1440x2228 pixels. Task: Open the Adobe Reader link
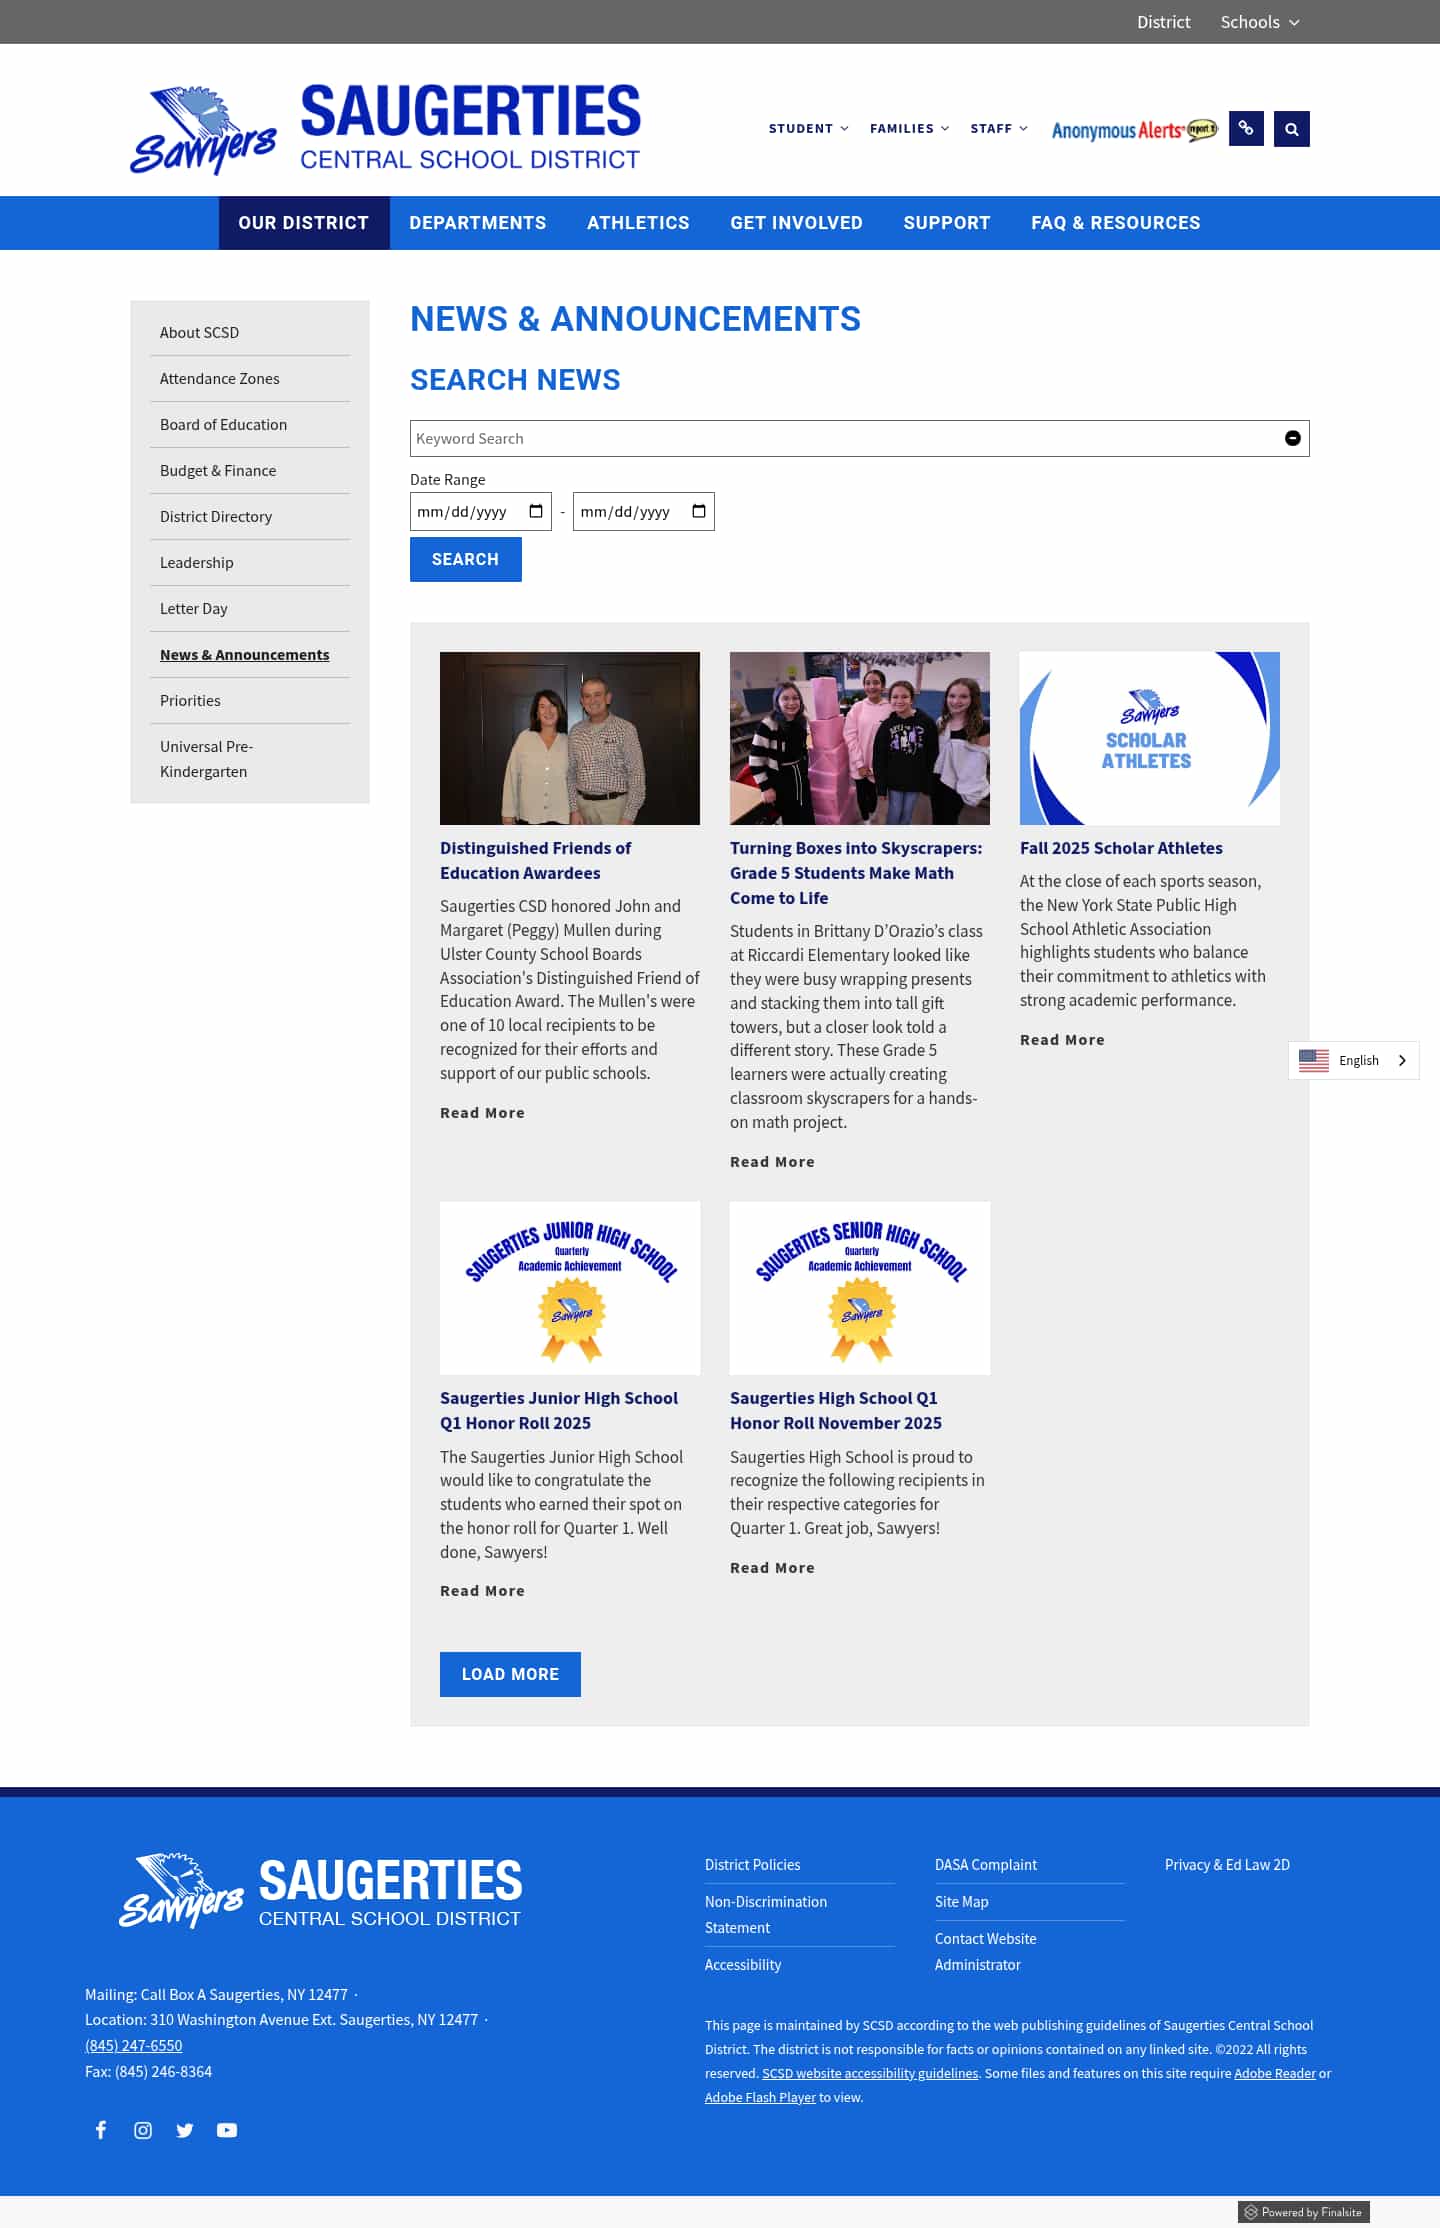(1275, 2073)
